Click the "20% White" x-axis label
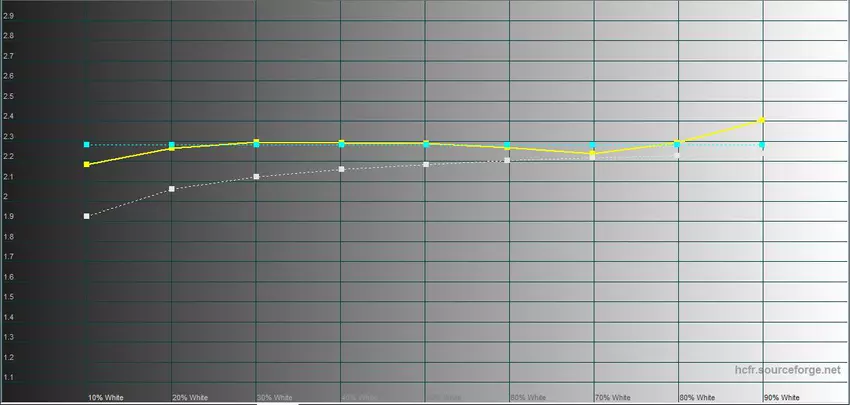The width and height of the screenshot is (850, 405). [x=190, y=397]
